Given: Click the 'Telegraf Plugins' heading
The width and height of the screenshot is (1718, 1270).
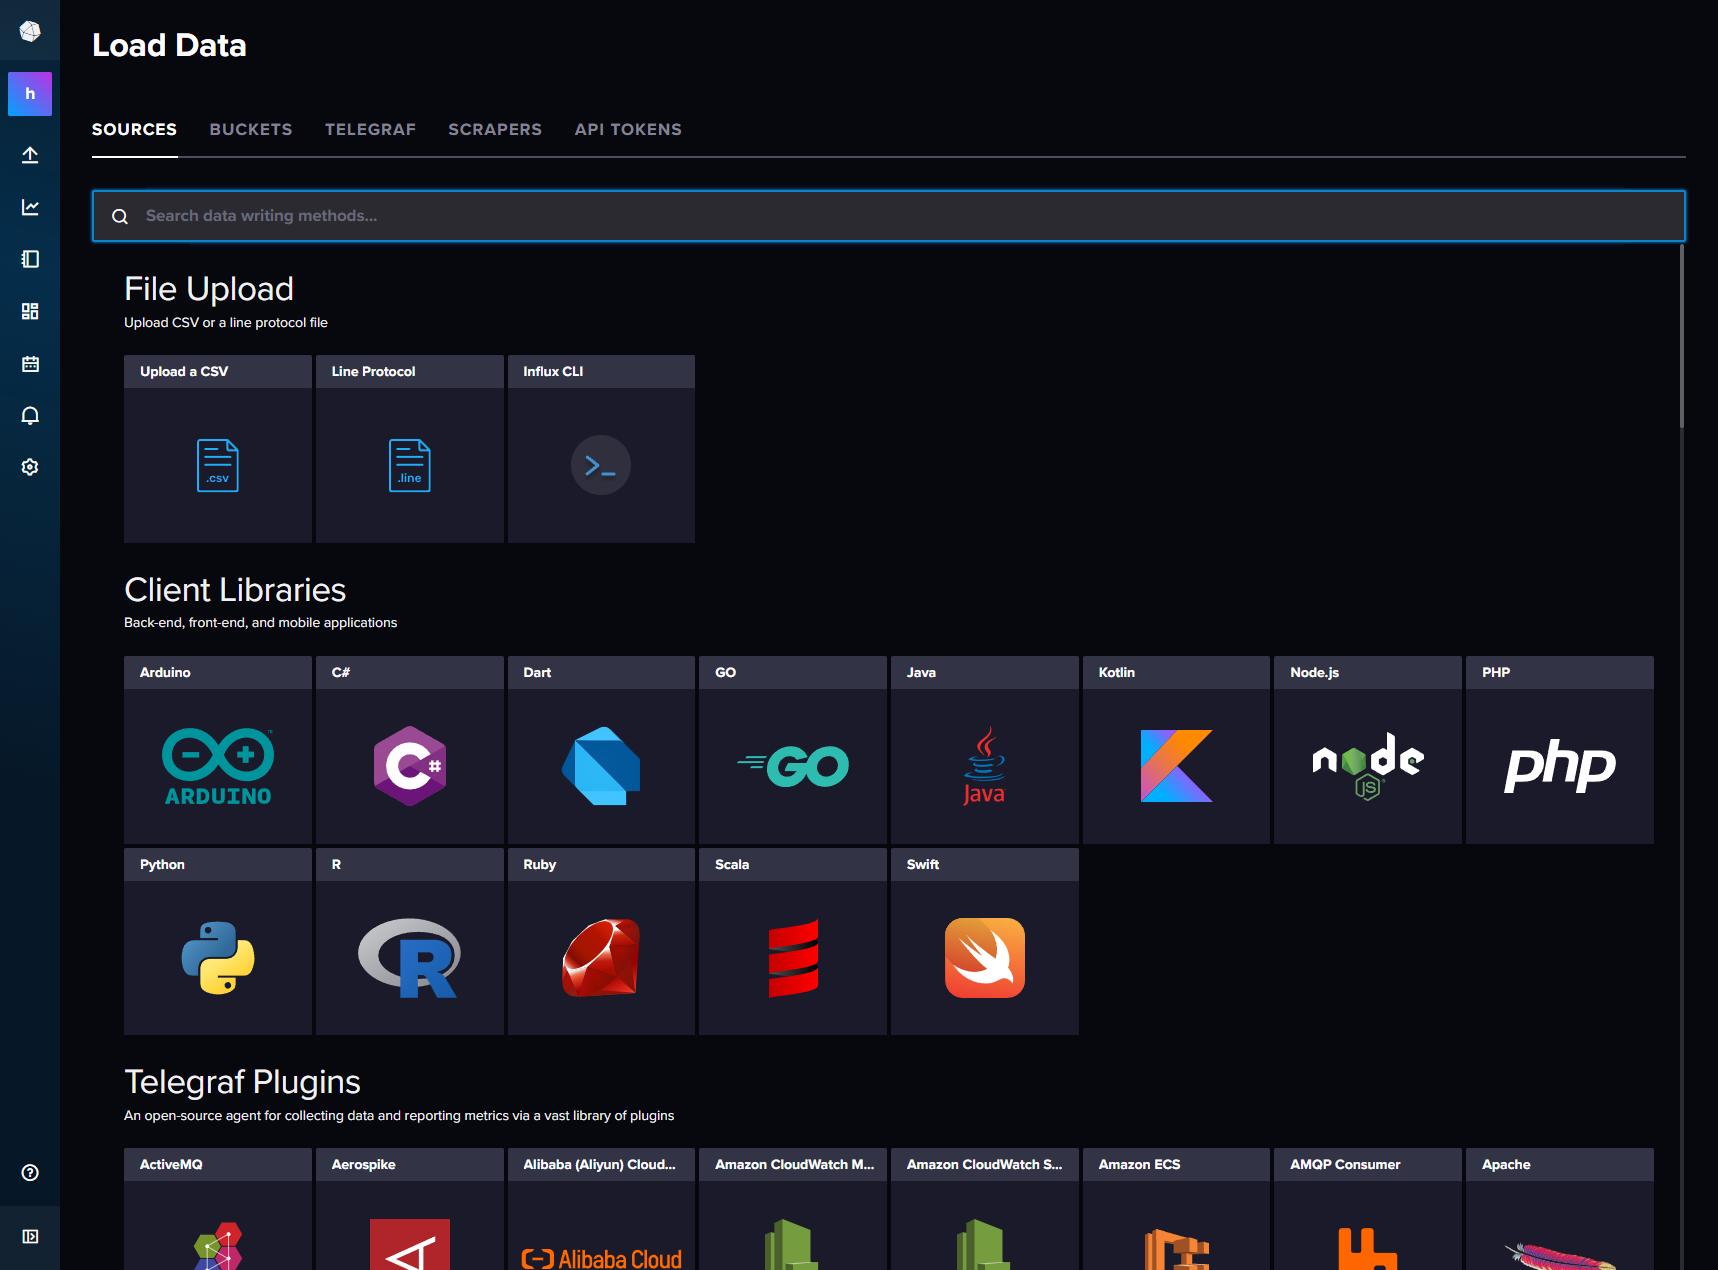Looking at the screenshot, I should click(242, 1082).
